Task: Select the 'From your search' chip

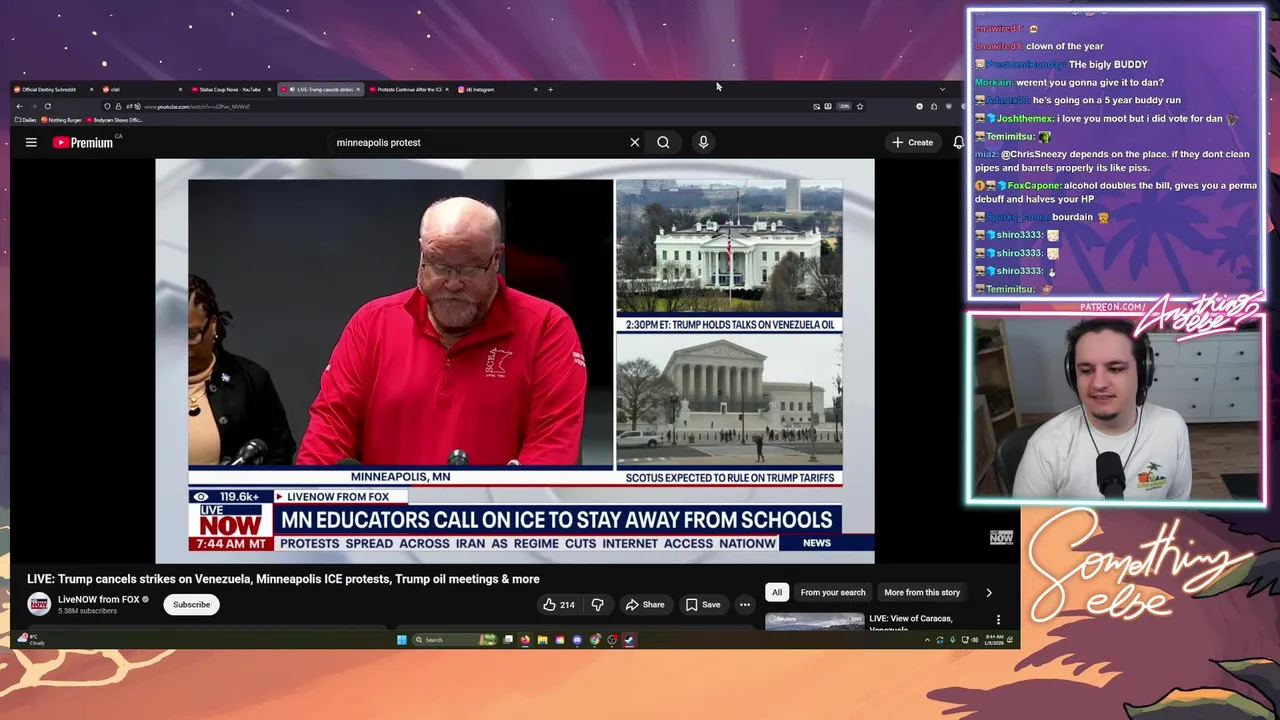Action: pyautogui.click(x=832, y=592)
